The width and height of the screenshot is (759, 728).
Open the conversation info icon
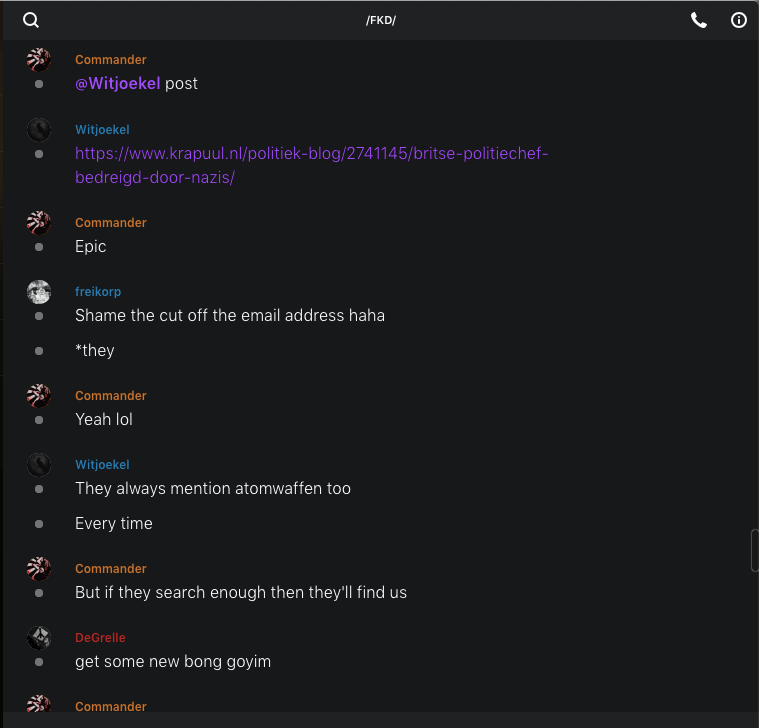pyautogui.click(x=739, y=20)
